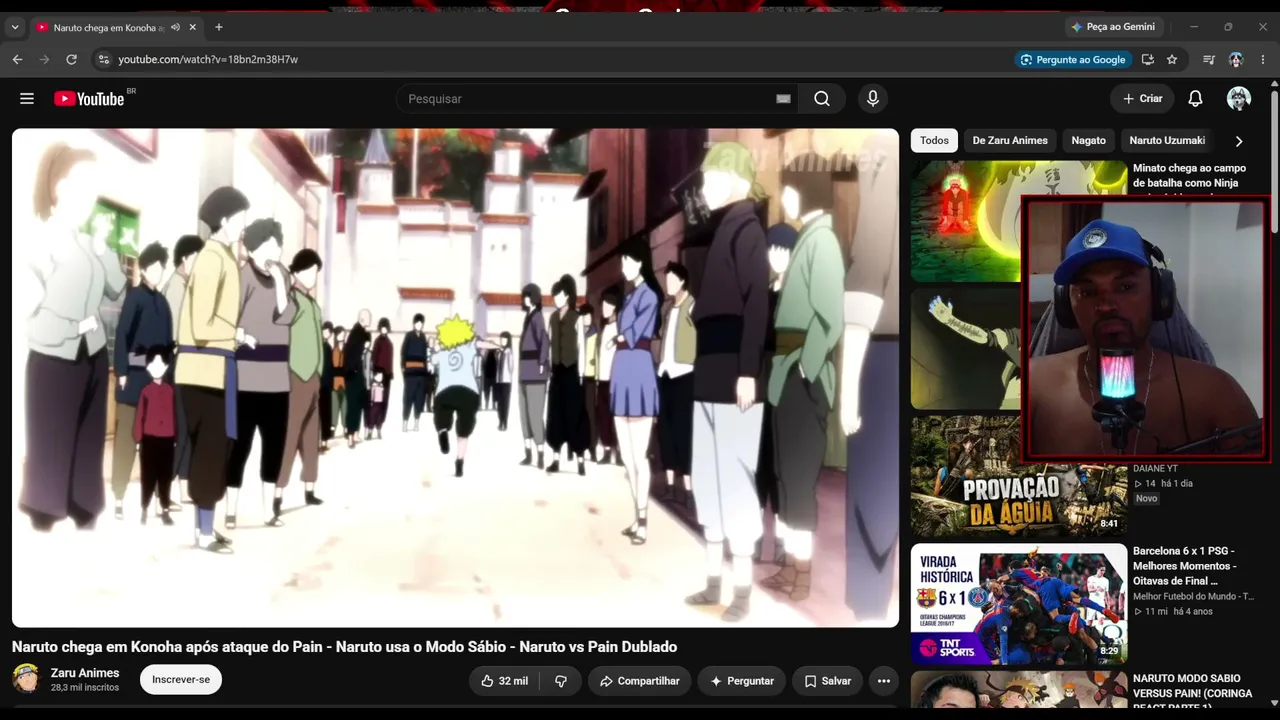Like the video with 32 mil likes
Viewport: 1280px width, 720px height.
[504, 681]
